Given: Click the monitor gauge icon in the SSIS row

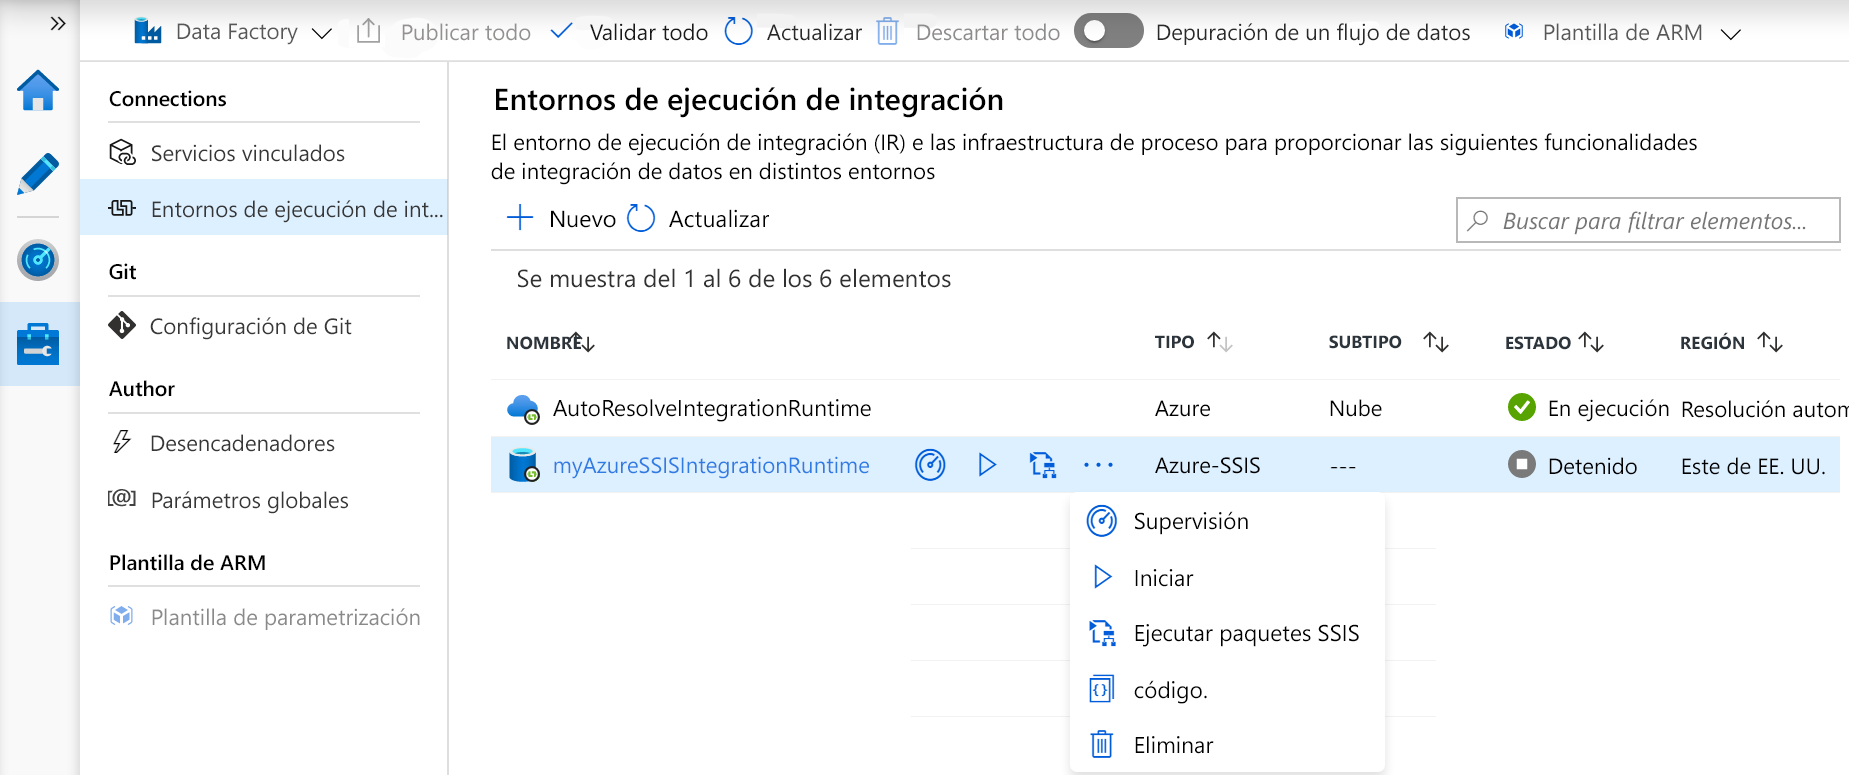Looking at the screenshot, I should coord(930,465).
